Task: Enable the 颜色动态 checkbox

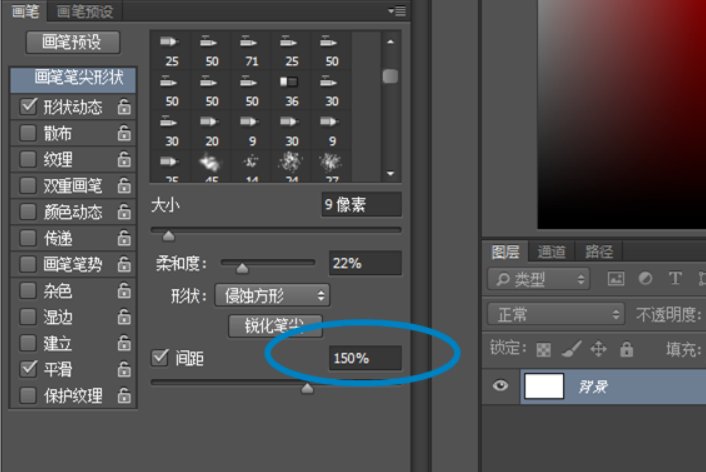Action: tap(28, 211)
